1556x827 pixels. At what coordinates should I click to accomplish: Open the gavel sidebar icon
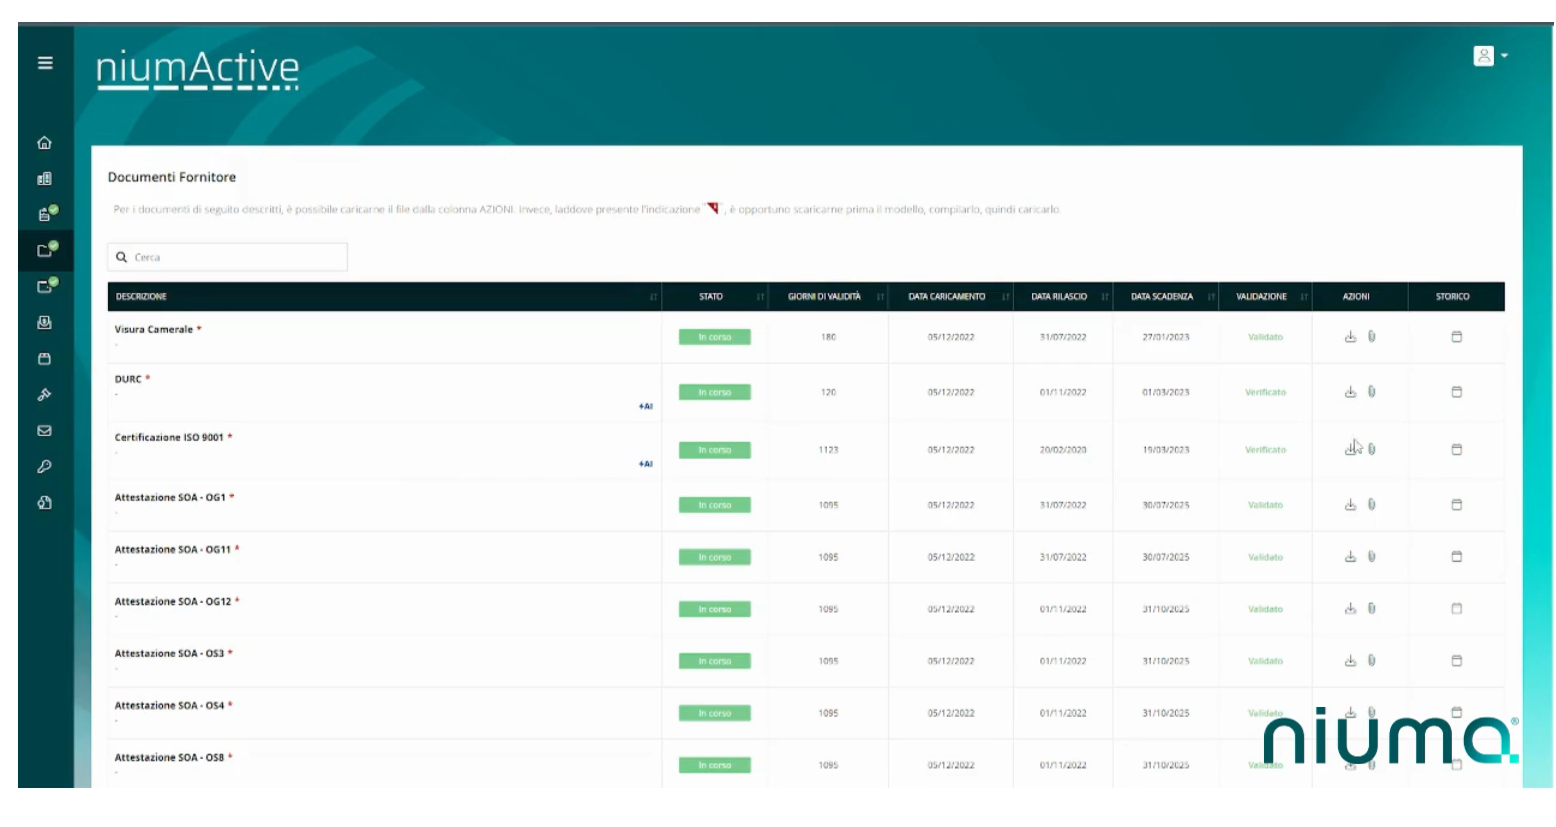(x=45, y=395)
